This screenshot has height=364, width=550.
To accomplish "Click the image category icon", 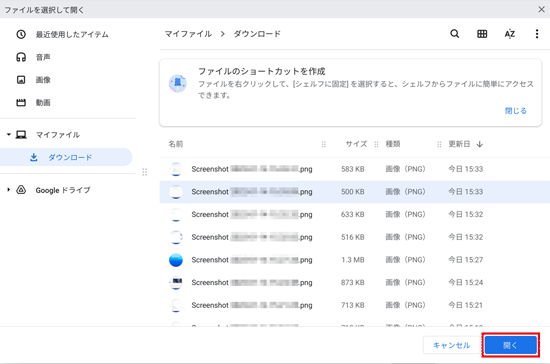I will (x=21, y=80).
